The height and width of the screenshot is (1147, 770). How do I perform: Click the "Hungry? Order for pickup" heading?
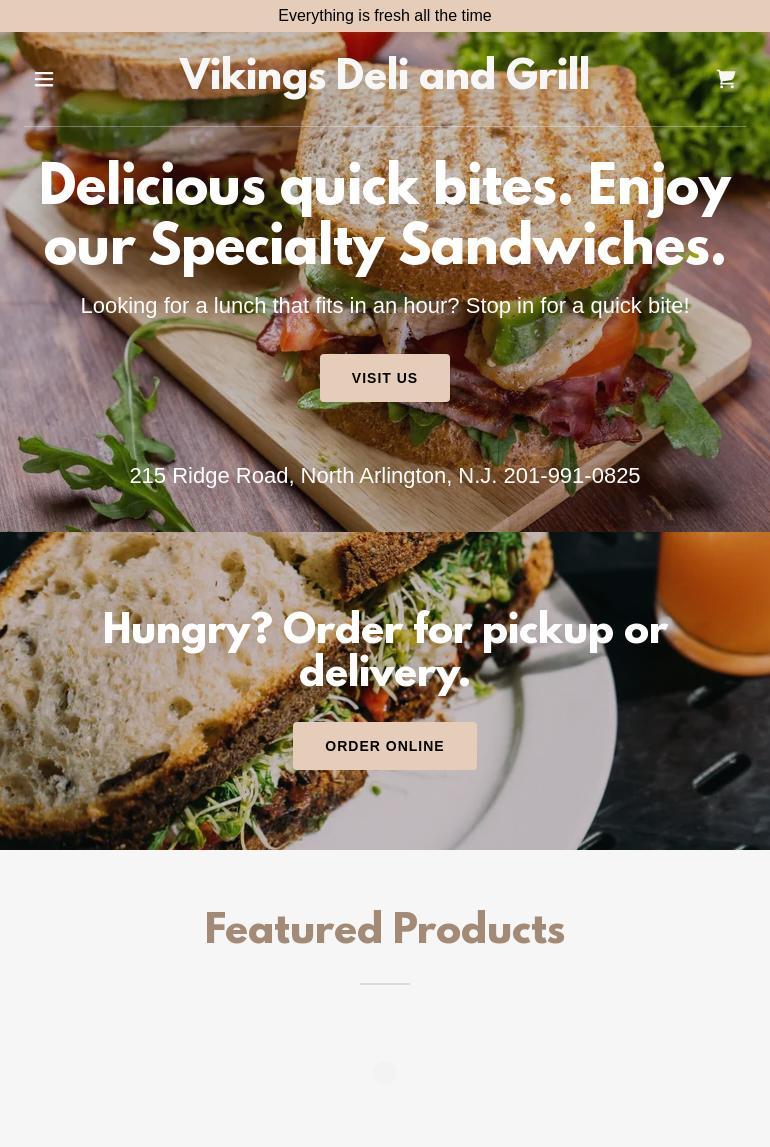(x=385, y=650)
